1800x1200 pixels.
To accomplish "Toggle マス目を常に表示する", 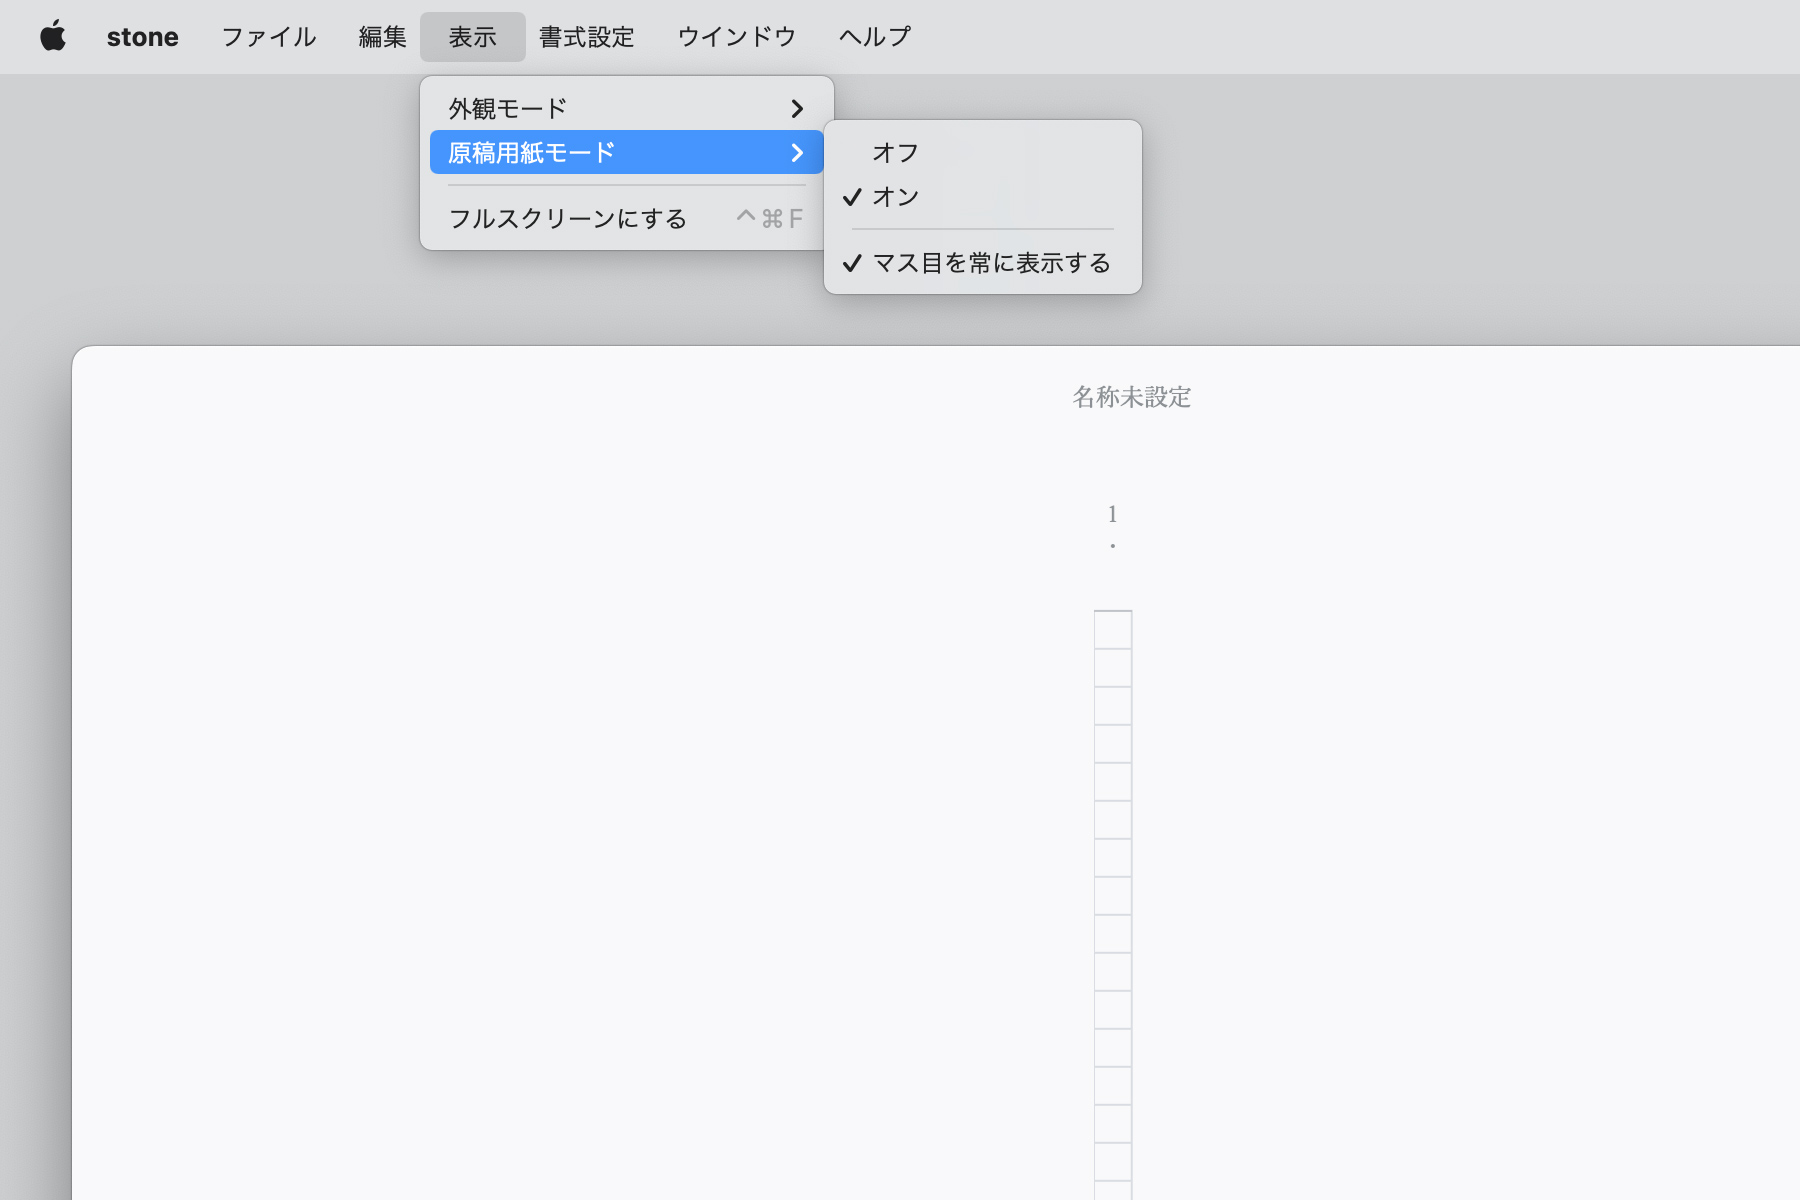I will click(990, 263).
